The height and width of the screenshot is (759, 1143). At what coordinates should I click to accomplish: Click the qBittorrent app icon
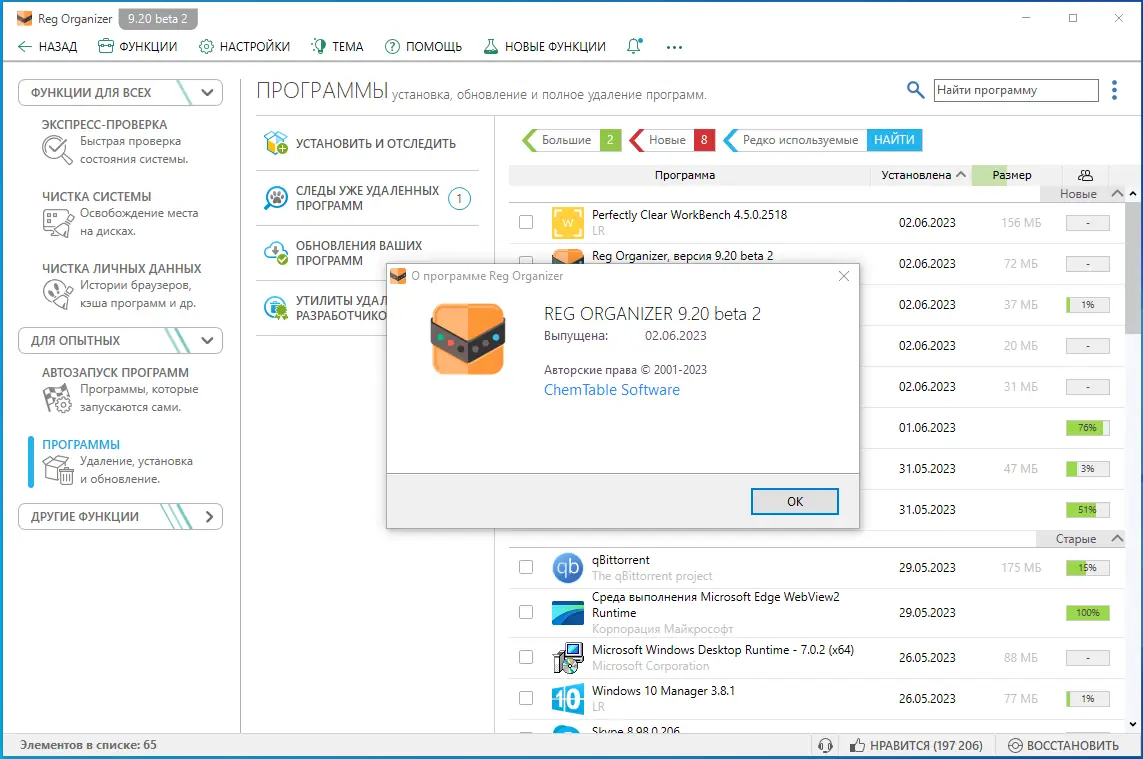click(x=568, y=567)
